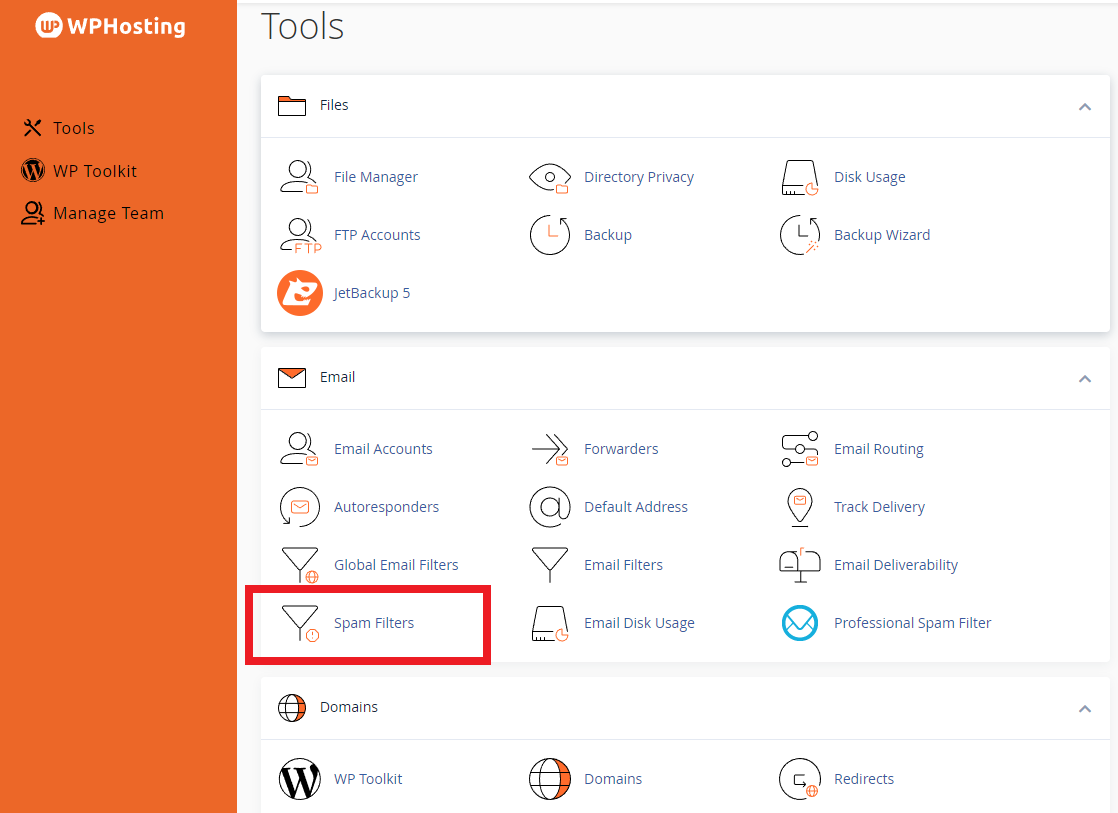Select the Email Accounts icon
The image size is (1118, 813).
point(298,449)
